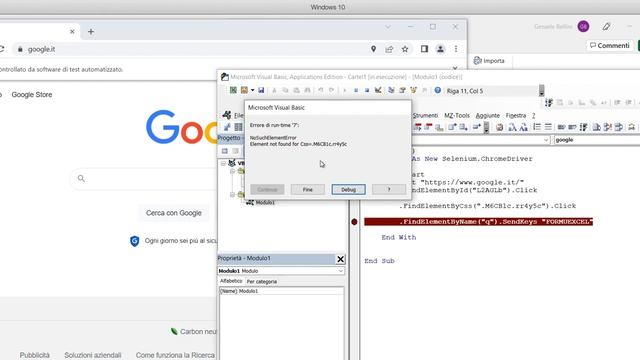The width and height of the screenshot is (640, 360).
Task: Open the procedure dropdown showing 'google'
Action: tap(597, 140)
